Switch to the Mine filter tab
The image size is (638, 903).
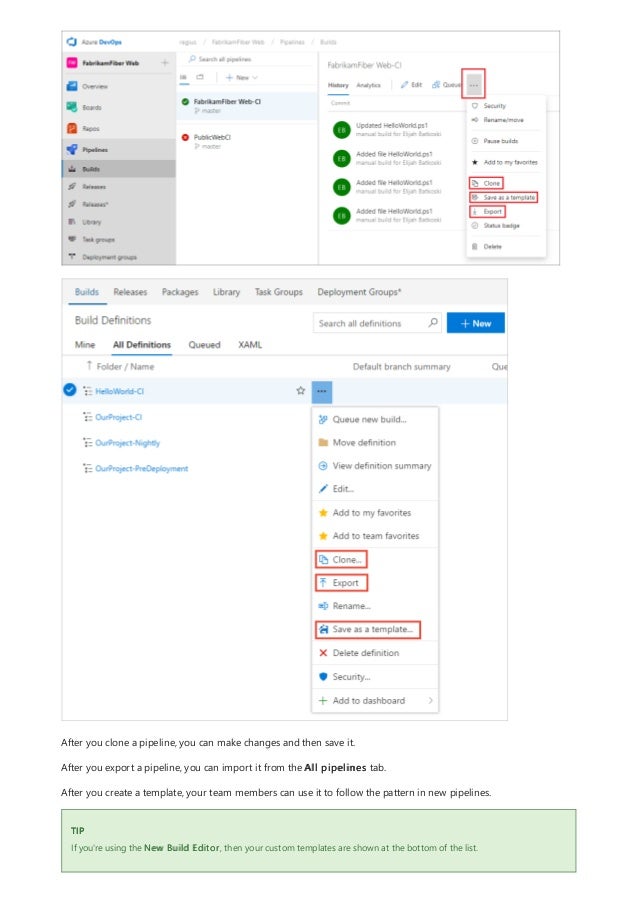click(x=85, y=345)
